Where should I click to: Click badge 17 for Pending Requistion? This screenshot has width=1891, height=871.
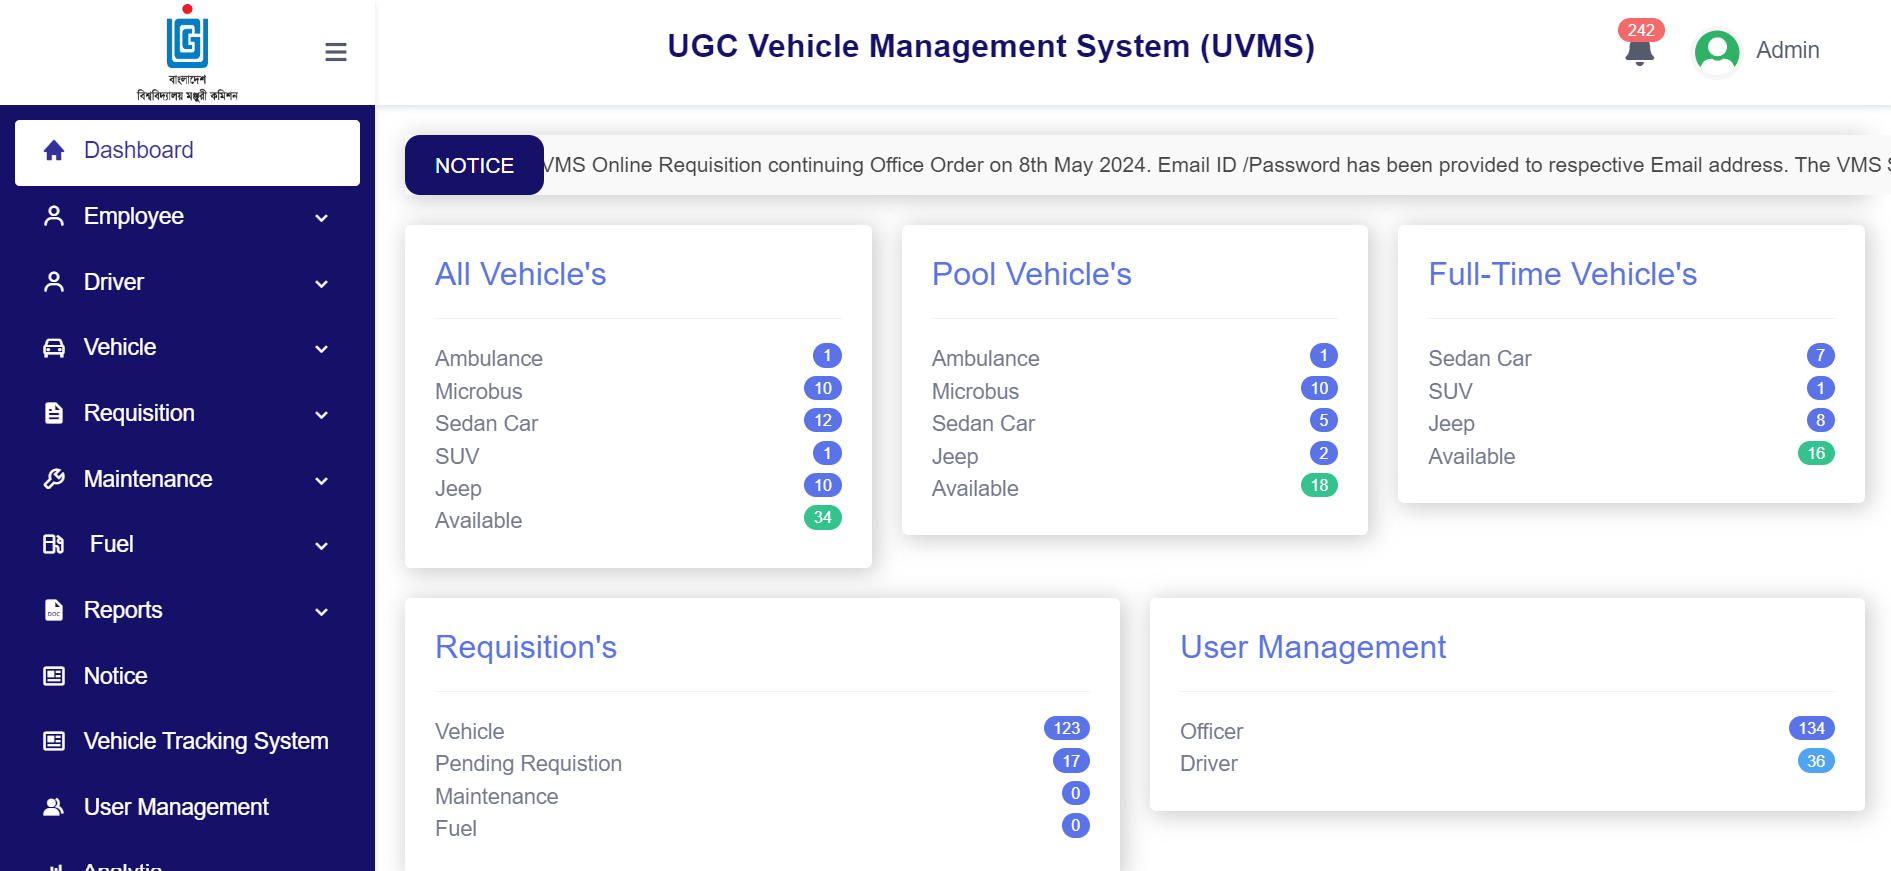[1071, 762]
